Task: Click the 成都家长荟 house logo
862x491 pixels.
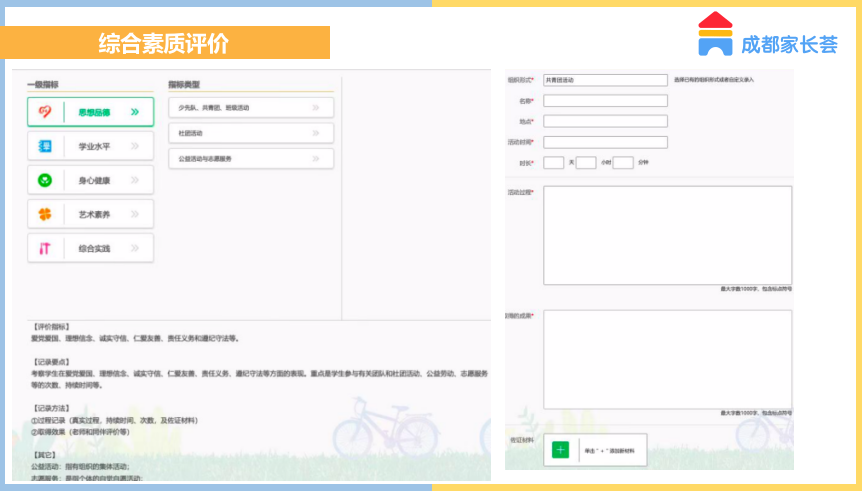Action: [x=715, y=34]
